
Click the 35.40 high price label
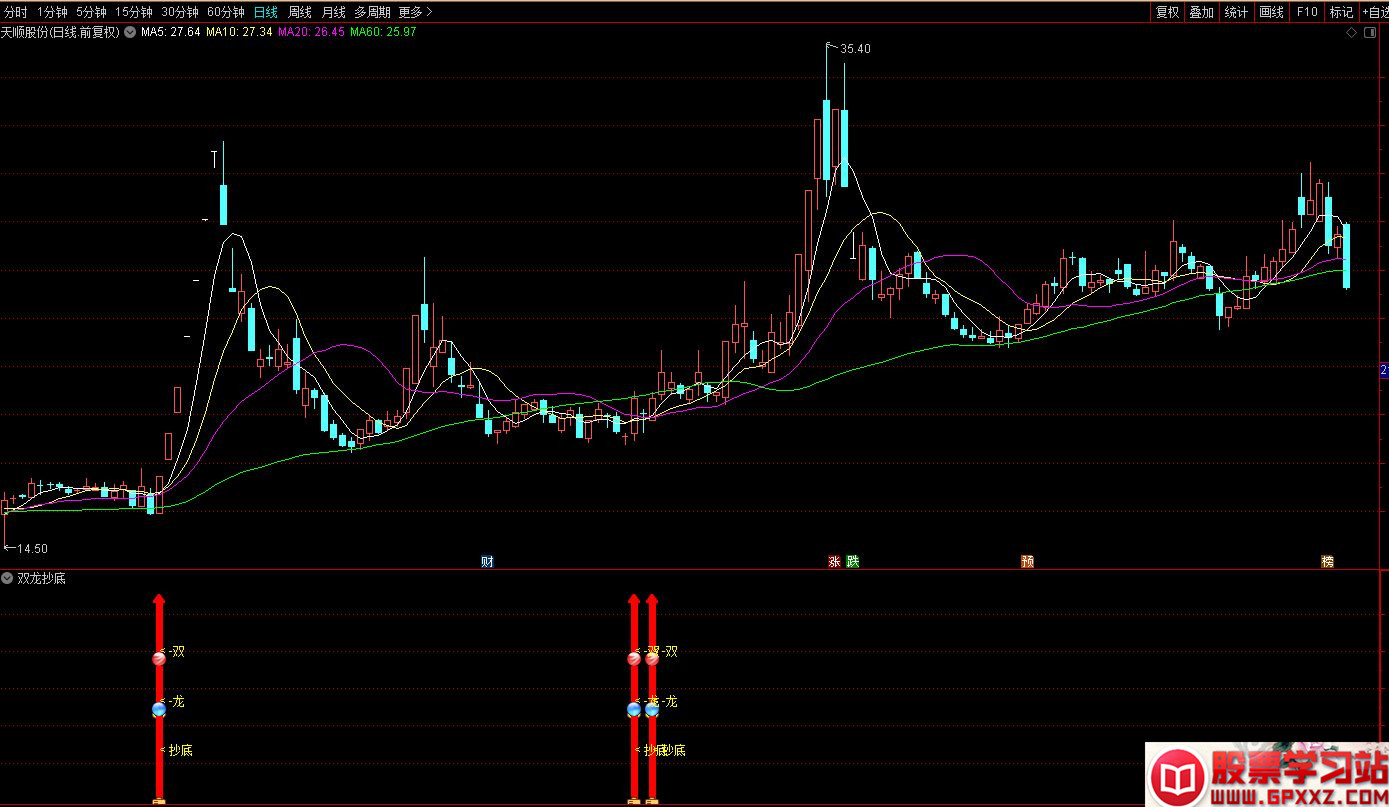coord(855,48)
